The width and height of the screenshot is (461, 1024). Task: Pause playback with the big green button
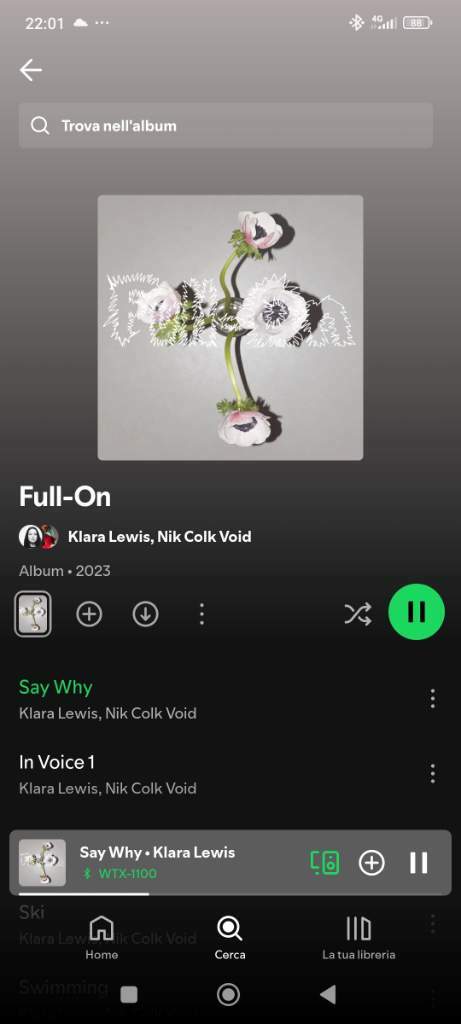click(x=417, y=612)
